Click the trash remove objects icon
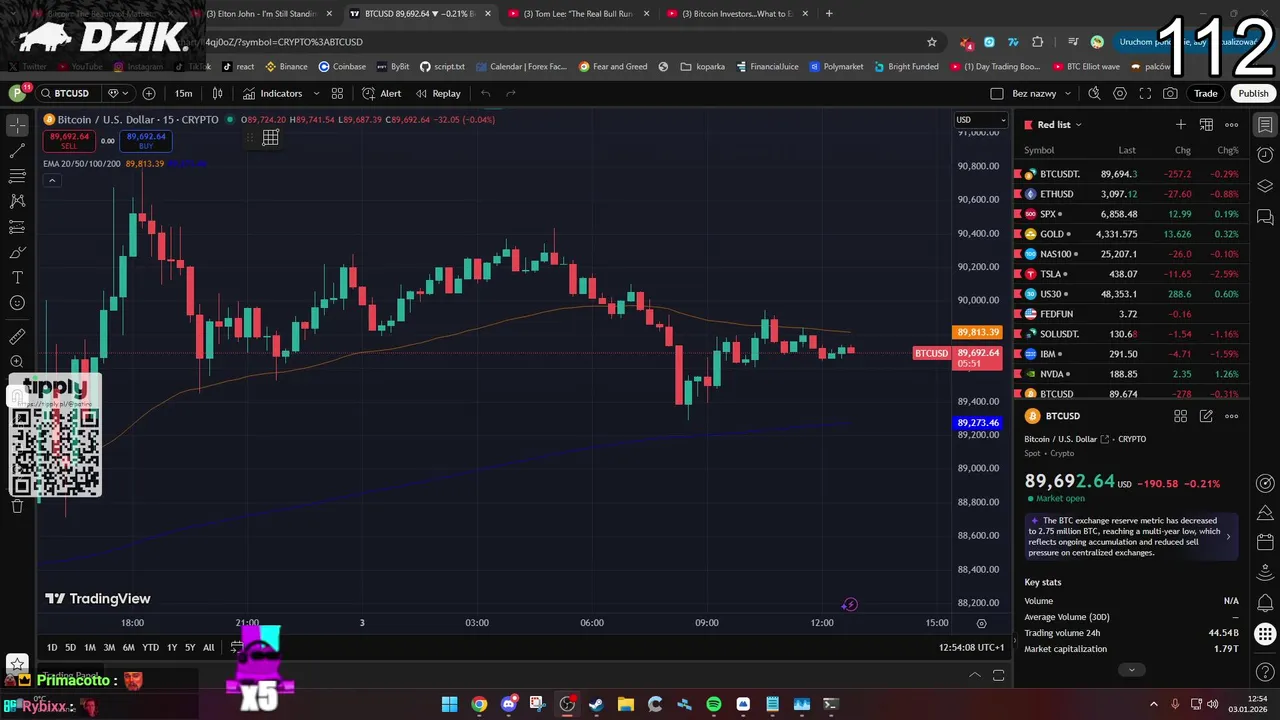 tap(17, 506)
